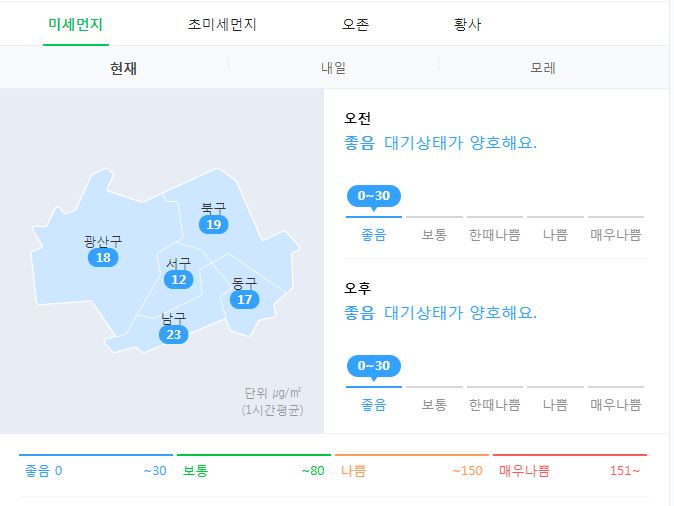
Task: Click the afternoon 보통 grade segment
Action: [434, 398]
